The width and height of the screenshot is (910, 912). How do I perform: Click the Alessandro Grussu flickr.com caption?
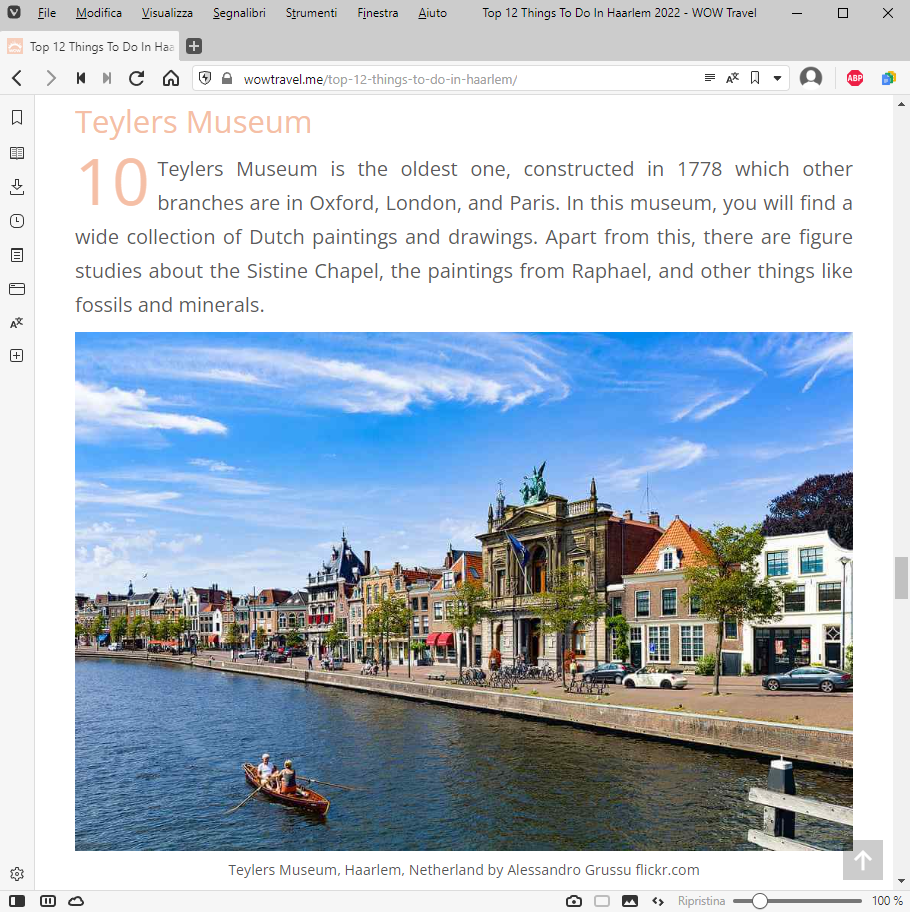[x=464, y=870]
